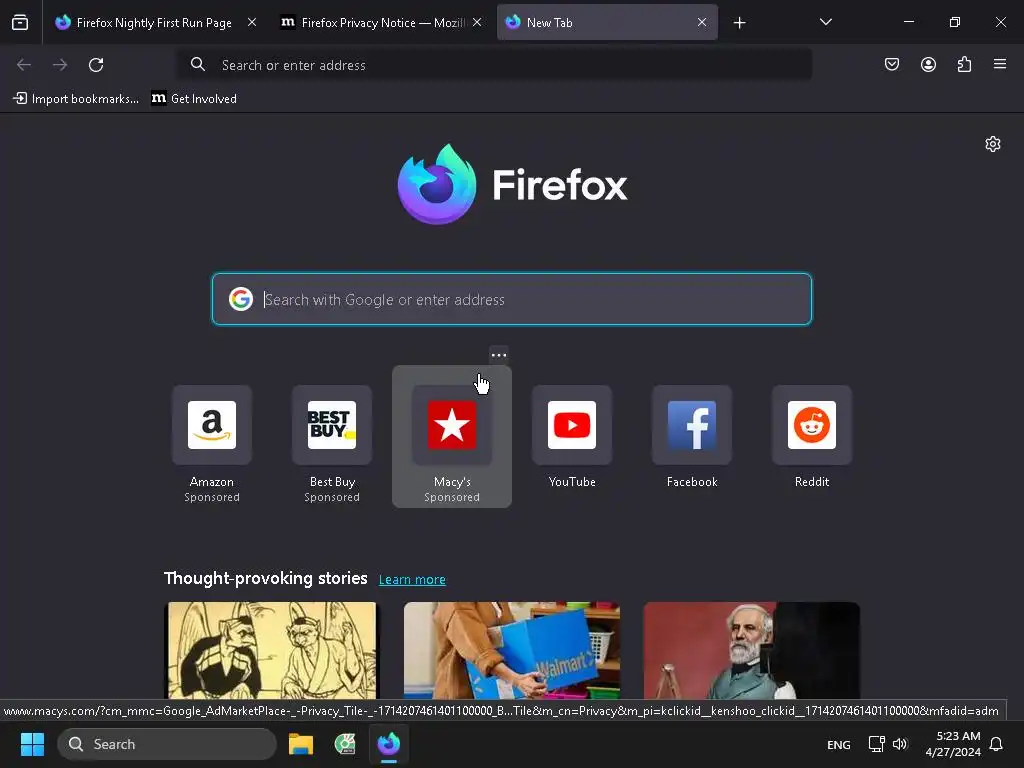Viewport: 1024px width, 768px height.
Task: Switch to Firefox Privacy Notice tab
Action: click(x=381, y=22)
